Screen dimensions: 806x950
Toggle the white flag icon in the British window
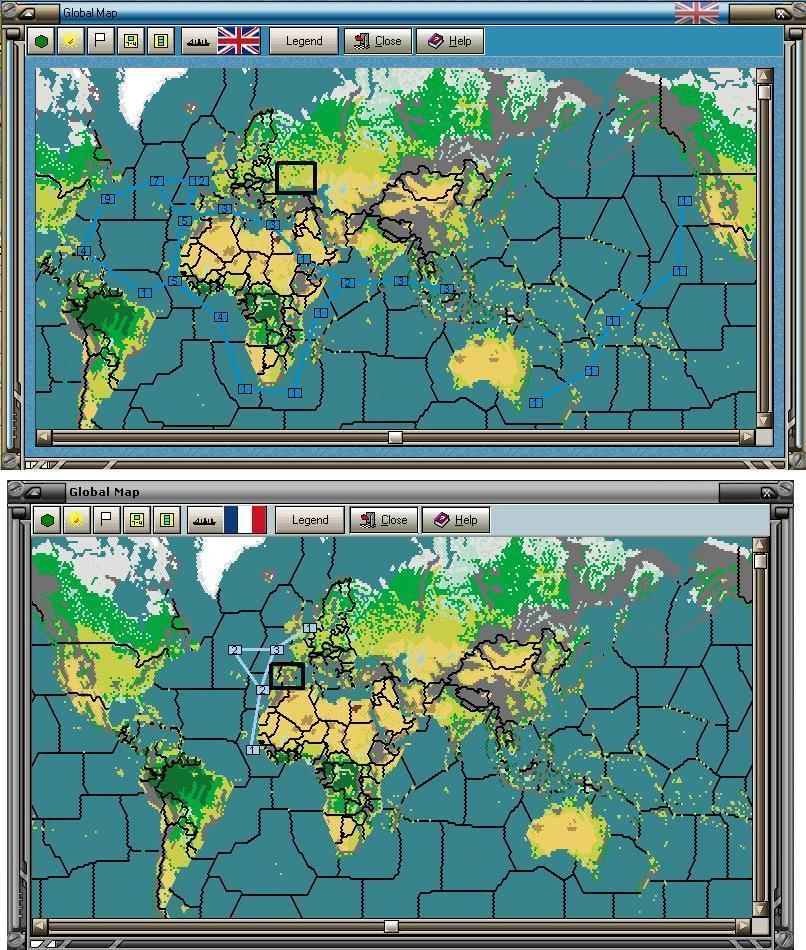(101, 41)
